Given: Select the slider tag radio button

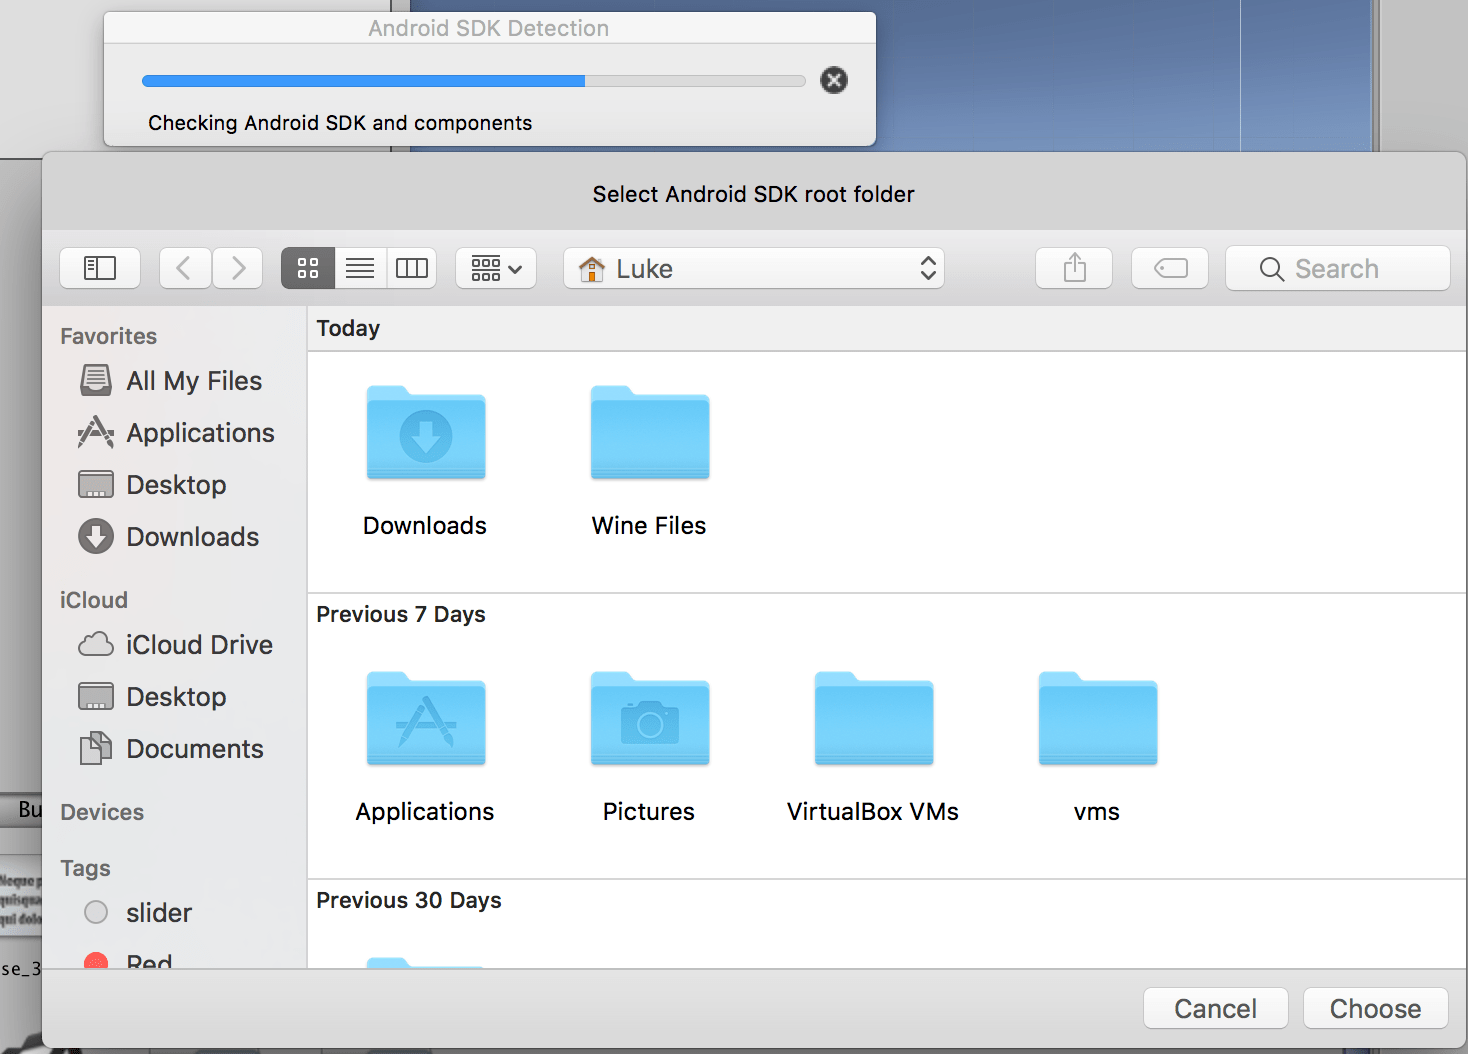Looking at the screenshot, I should 95,912.
